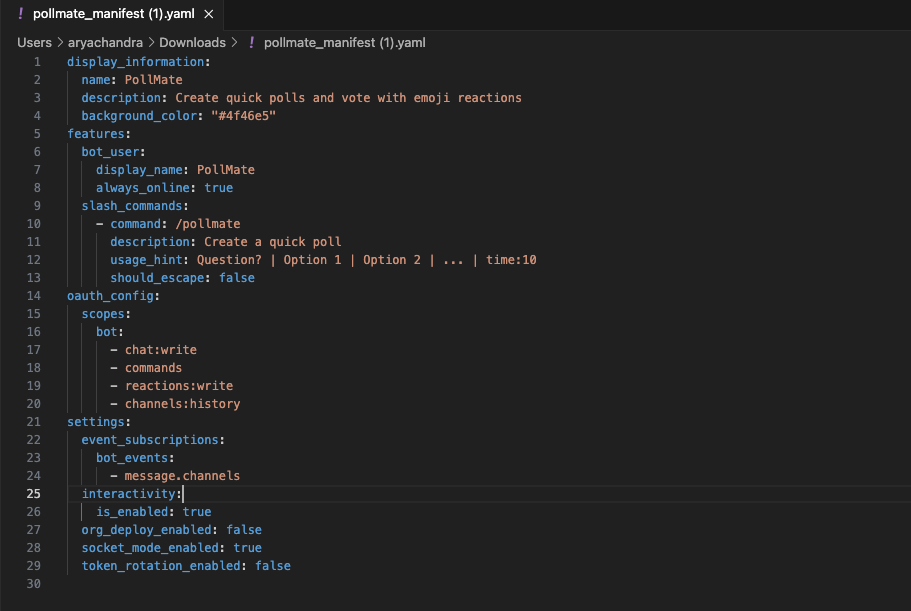This screenshot has width=911, height=611.
Task: Click the slash_commands key
Action: [132, 206]
